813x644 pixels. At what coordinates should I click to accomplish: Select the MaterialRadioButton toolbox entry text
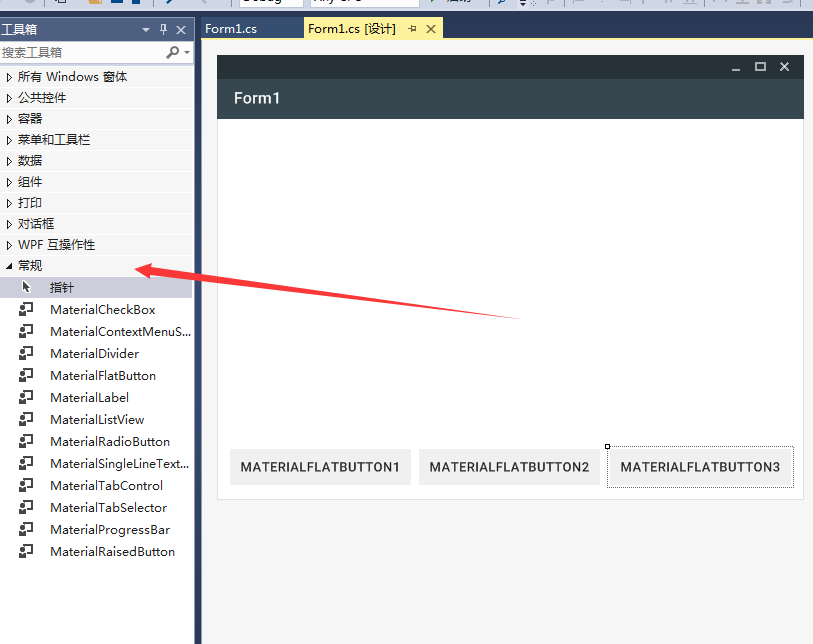(x=110, y=442)
